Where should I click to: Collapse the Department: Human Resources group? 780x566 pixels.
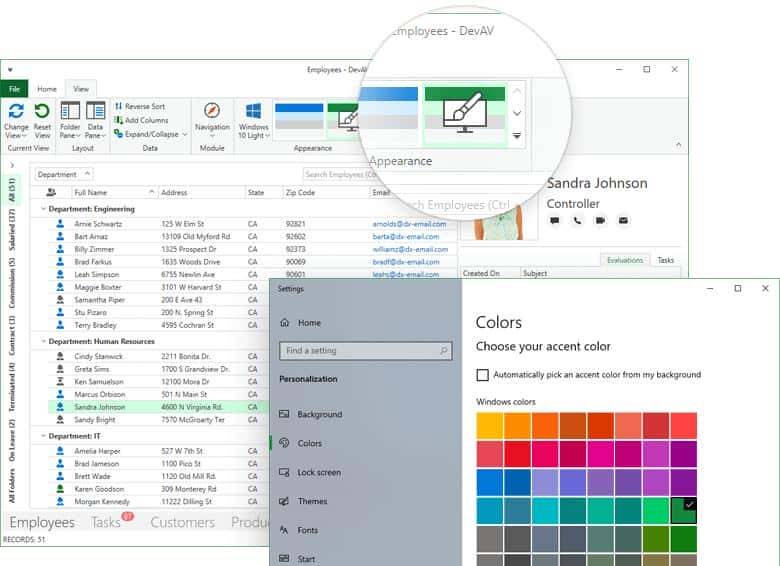[43, 341]
